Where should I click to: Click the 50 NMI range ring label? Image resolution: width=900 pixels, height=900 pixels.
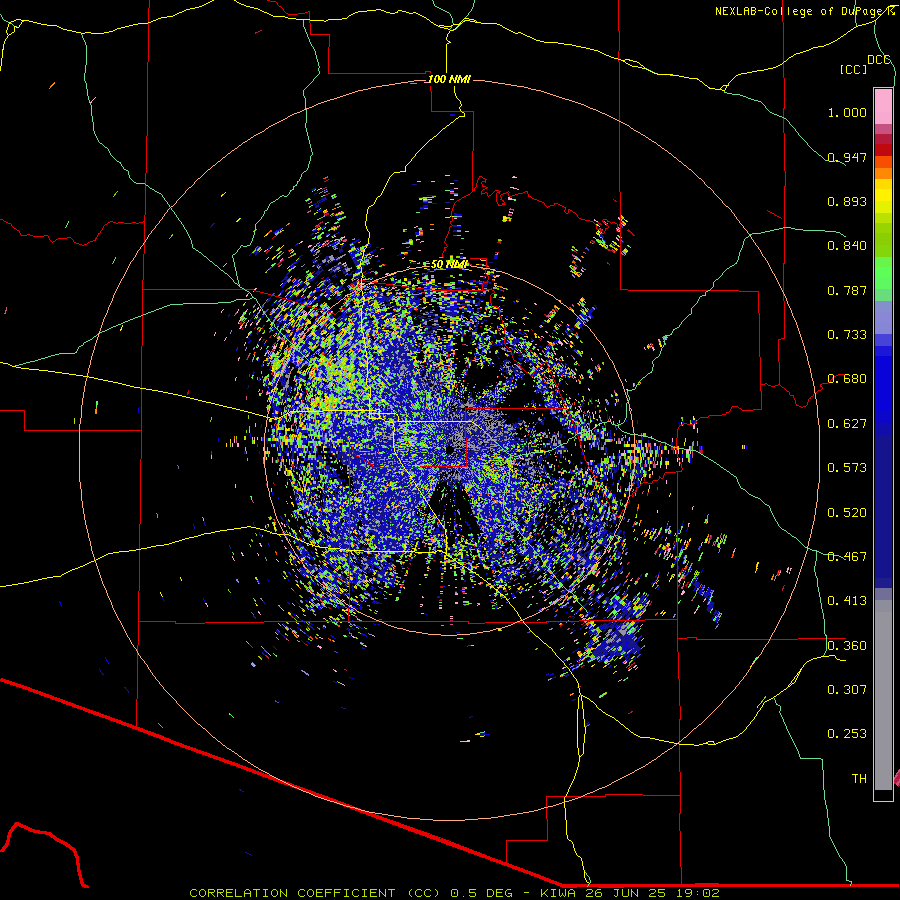pyautogui.click(x=449, y=264)
